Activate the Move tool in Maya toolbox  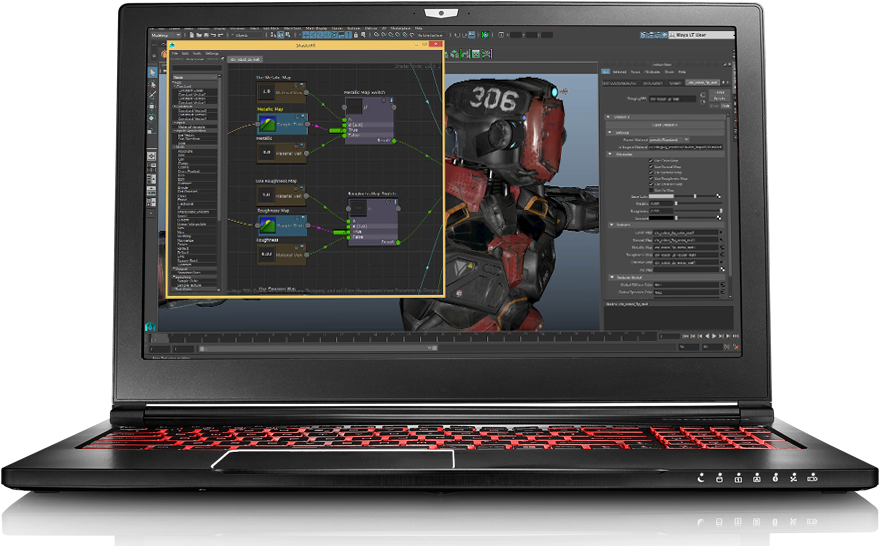click(151, 107)
